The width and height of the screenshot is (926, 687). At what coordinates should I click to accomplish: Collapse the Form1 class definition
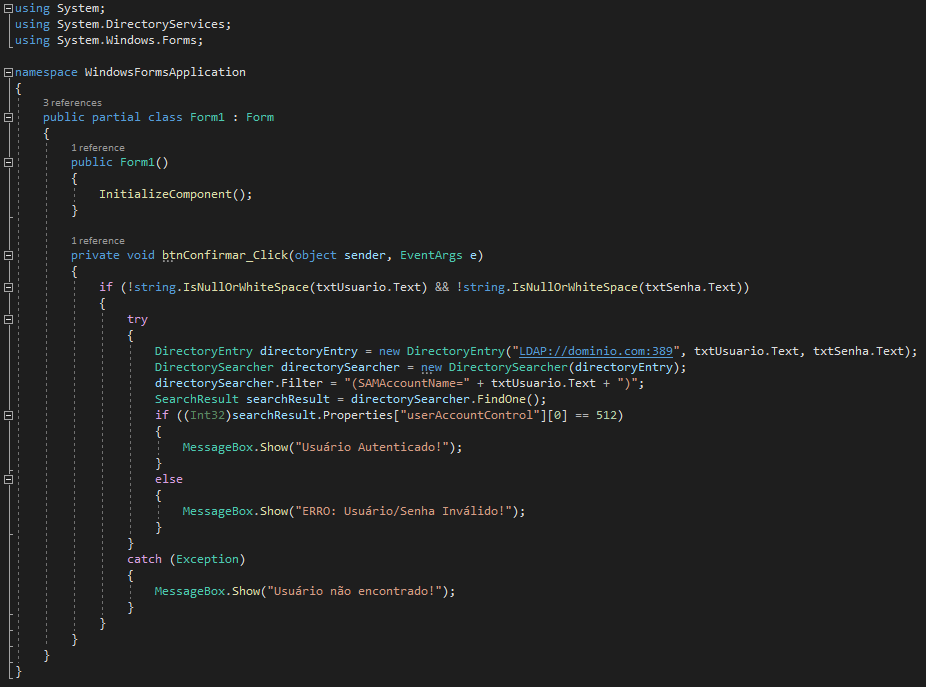click(x=8, y=117)
